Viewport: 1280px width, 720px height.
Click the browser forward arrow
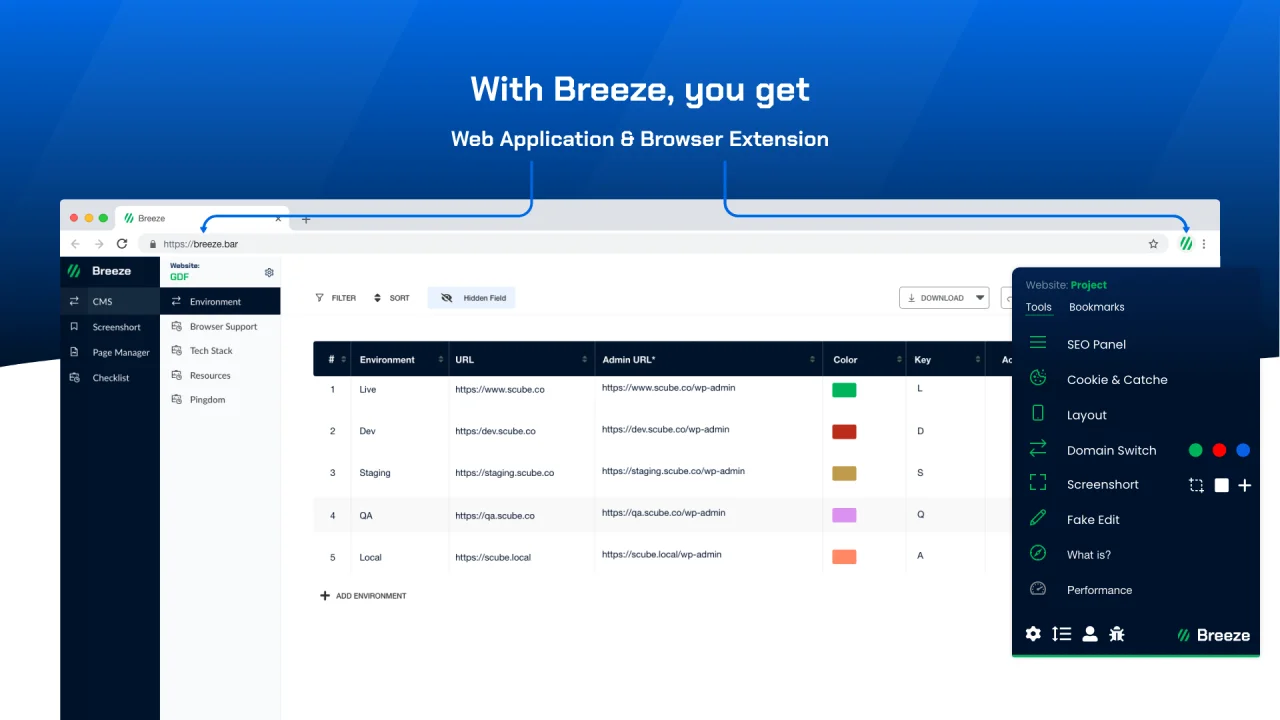(x=99, y=243)
